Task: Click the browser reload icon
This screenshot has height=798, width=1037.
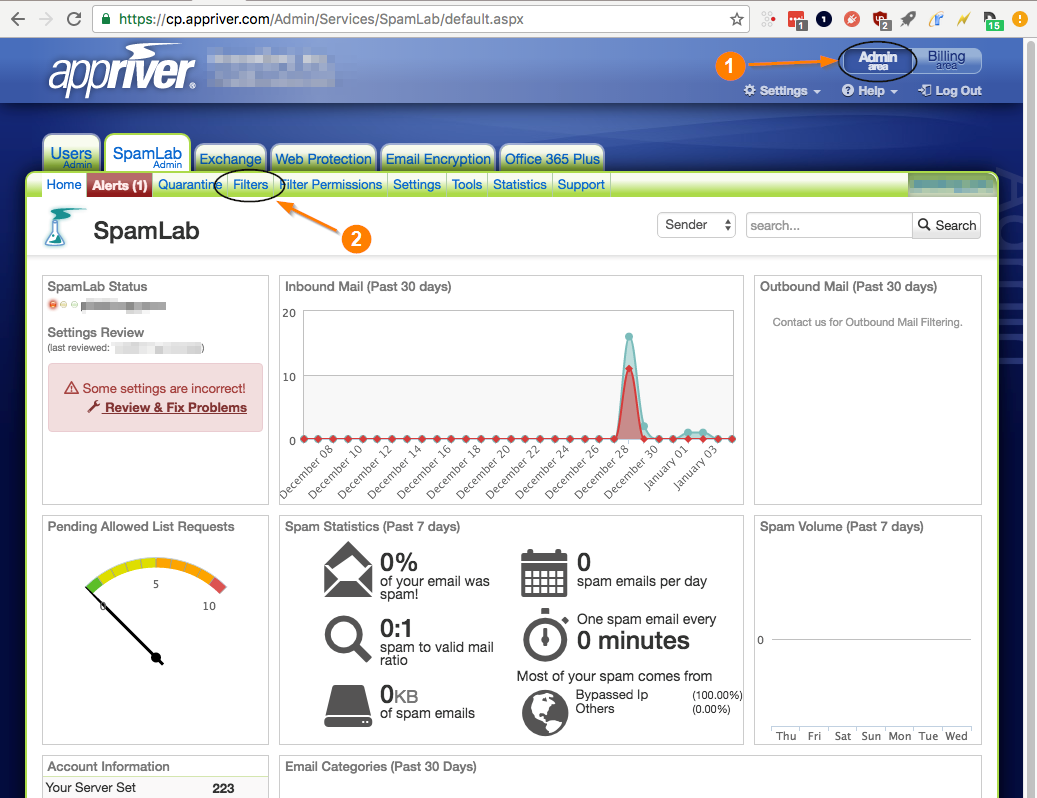Action: (73, 19)
